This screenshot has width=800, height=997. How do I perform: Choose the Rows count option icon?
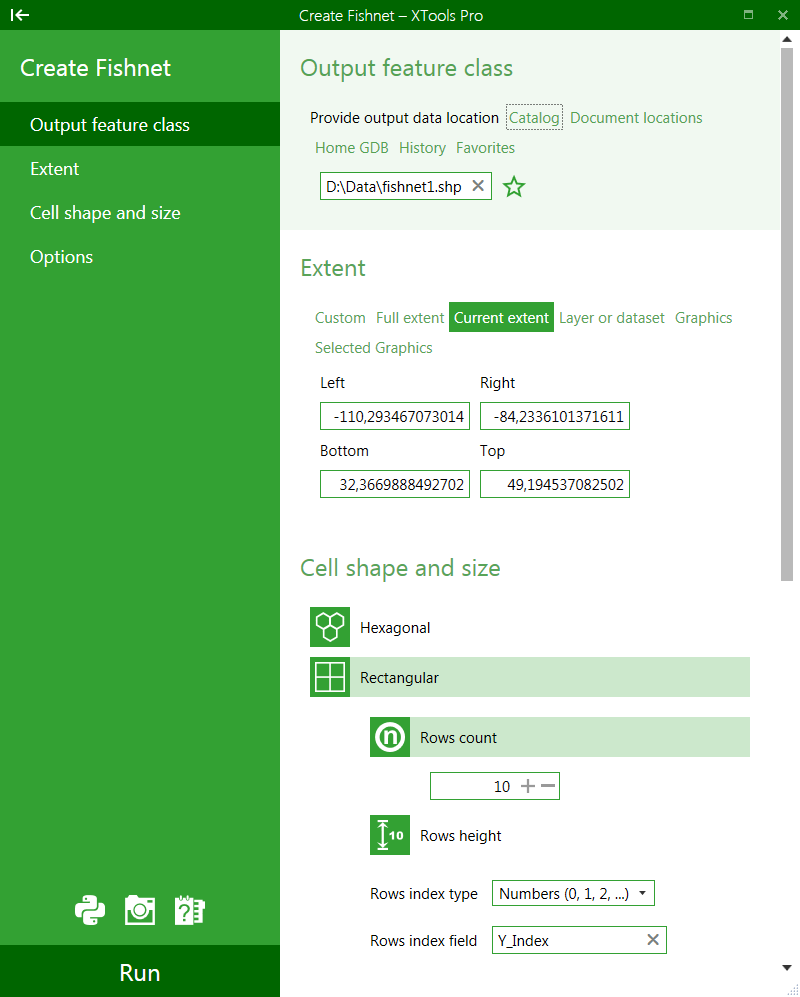390,737
